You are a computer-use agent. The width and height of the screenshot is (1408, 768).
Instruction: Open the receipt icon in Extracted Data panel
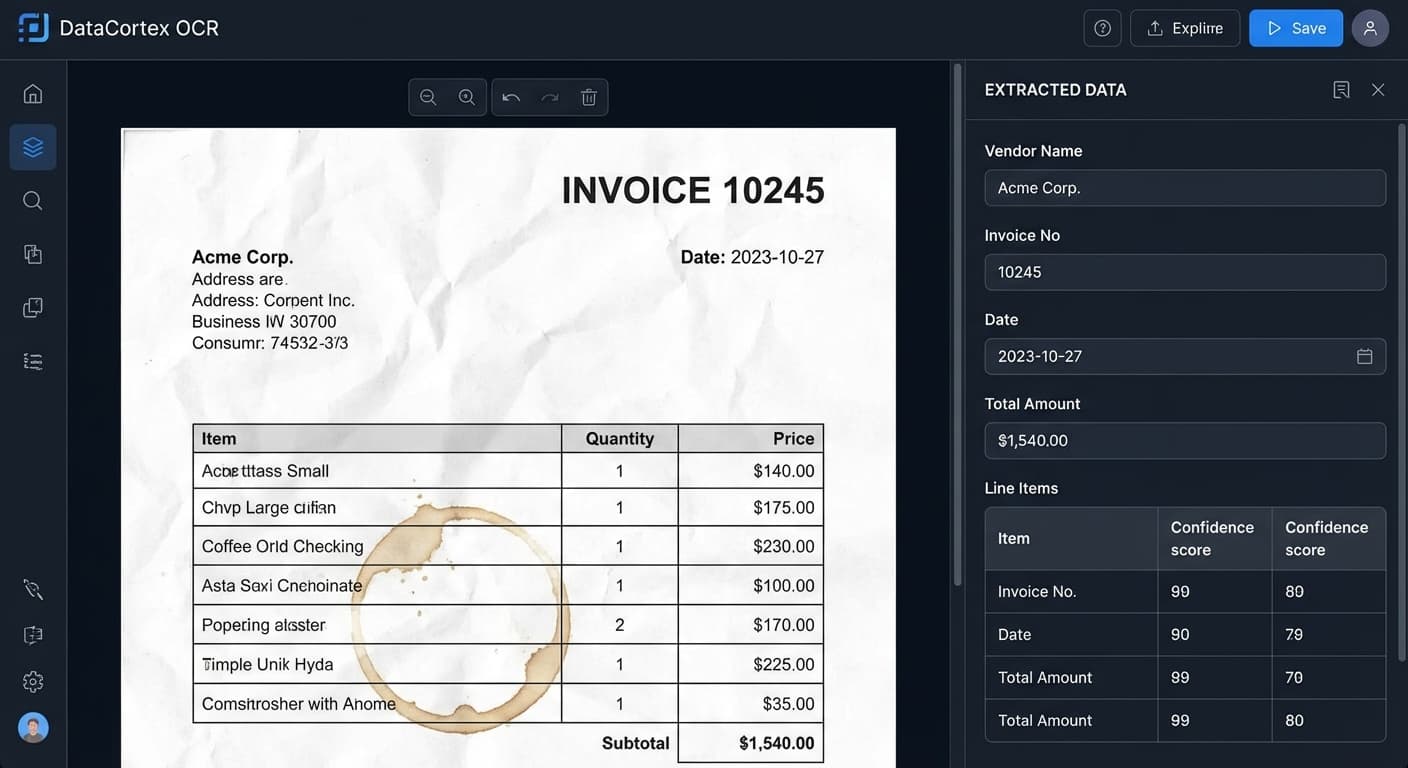(x=1341, y=90)
